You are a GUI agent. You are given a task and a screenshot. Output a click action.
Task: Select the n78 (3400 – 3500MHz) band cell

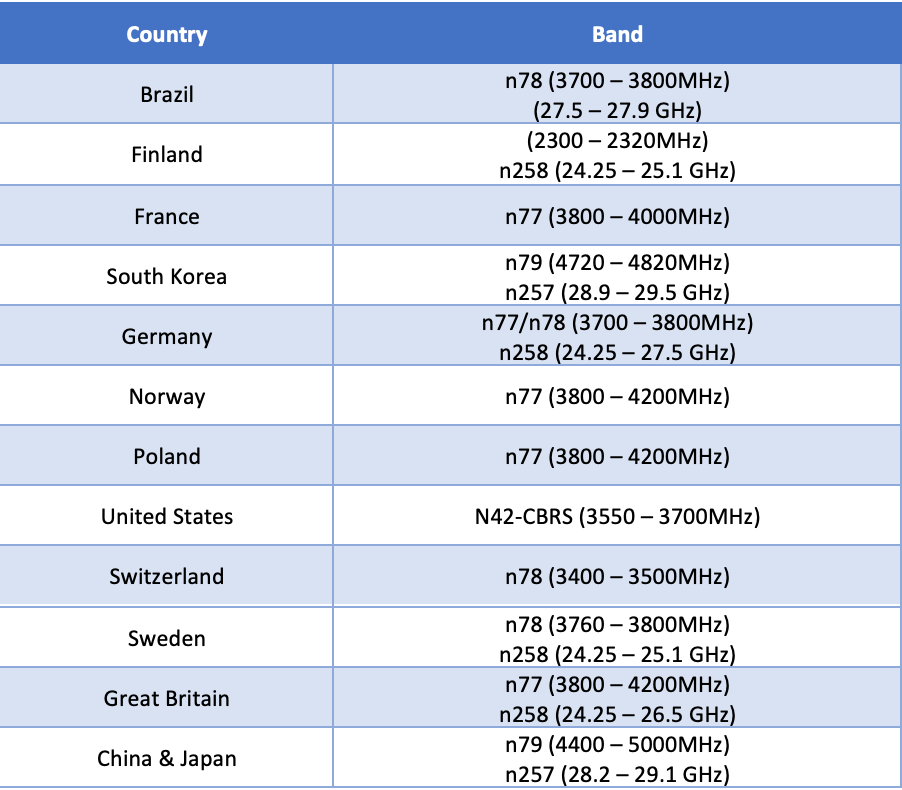(617, 576)
